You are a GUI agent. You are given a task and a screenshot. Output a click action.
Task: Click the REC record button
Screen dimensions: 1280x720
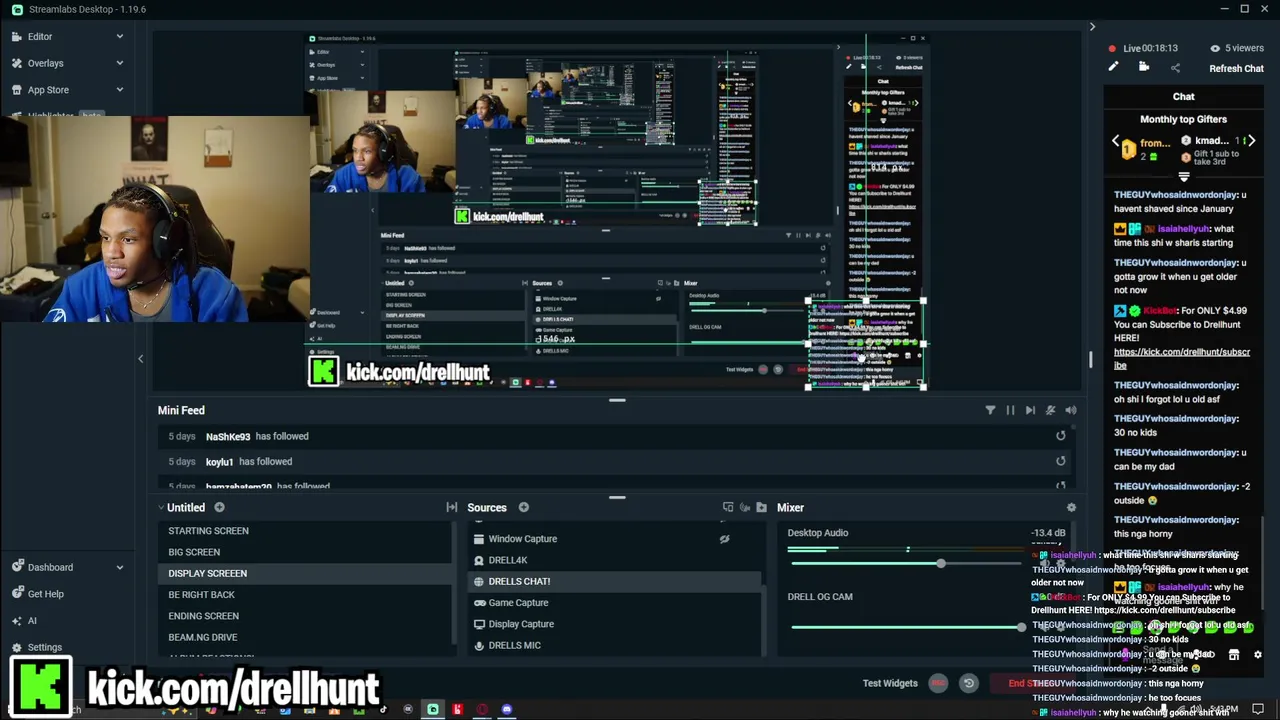(x=938, y=684)
